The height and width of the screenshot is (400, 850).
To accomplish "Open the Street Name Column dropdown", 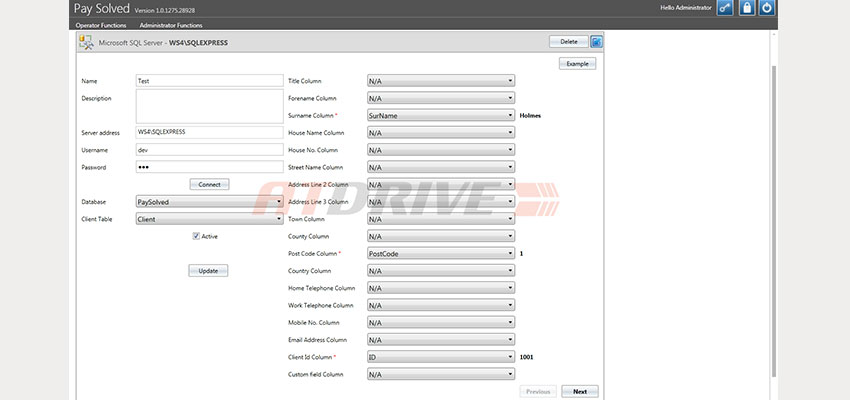I will (441, 167).
